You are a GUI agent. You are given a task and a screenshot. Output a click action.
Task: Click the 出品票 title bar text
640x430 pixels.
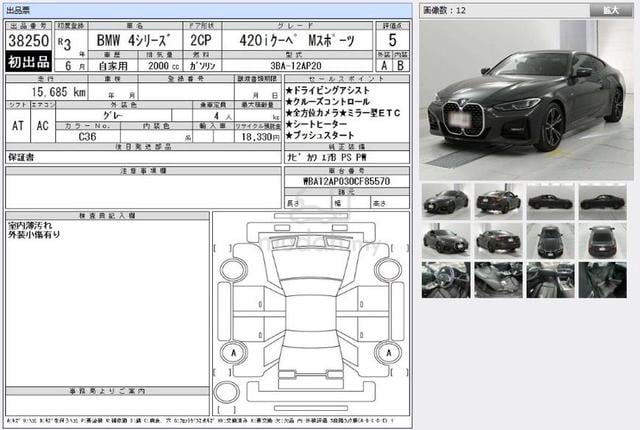tap(18, 10)
